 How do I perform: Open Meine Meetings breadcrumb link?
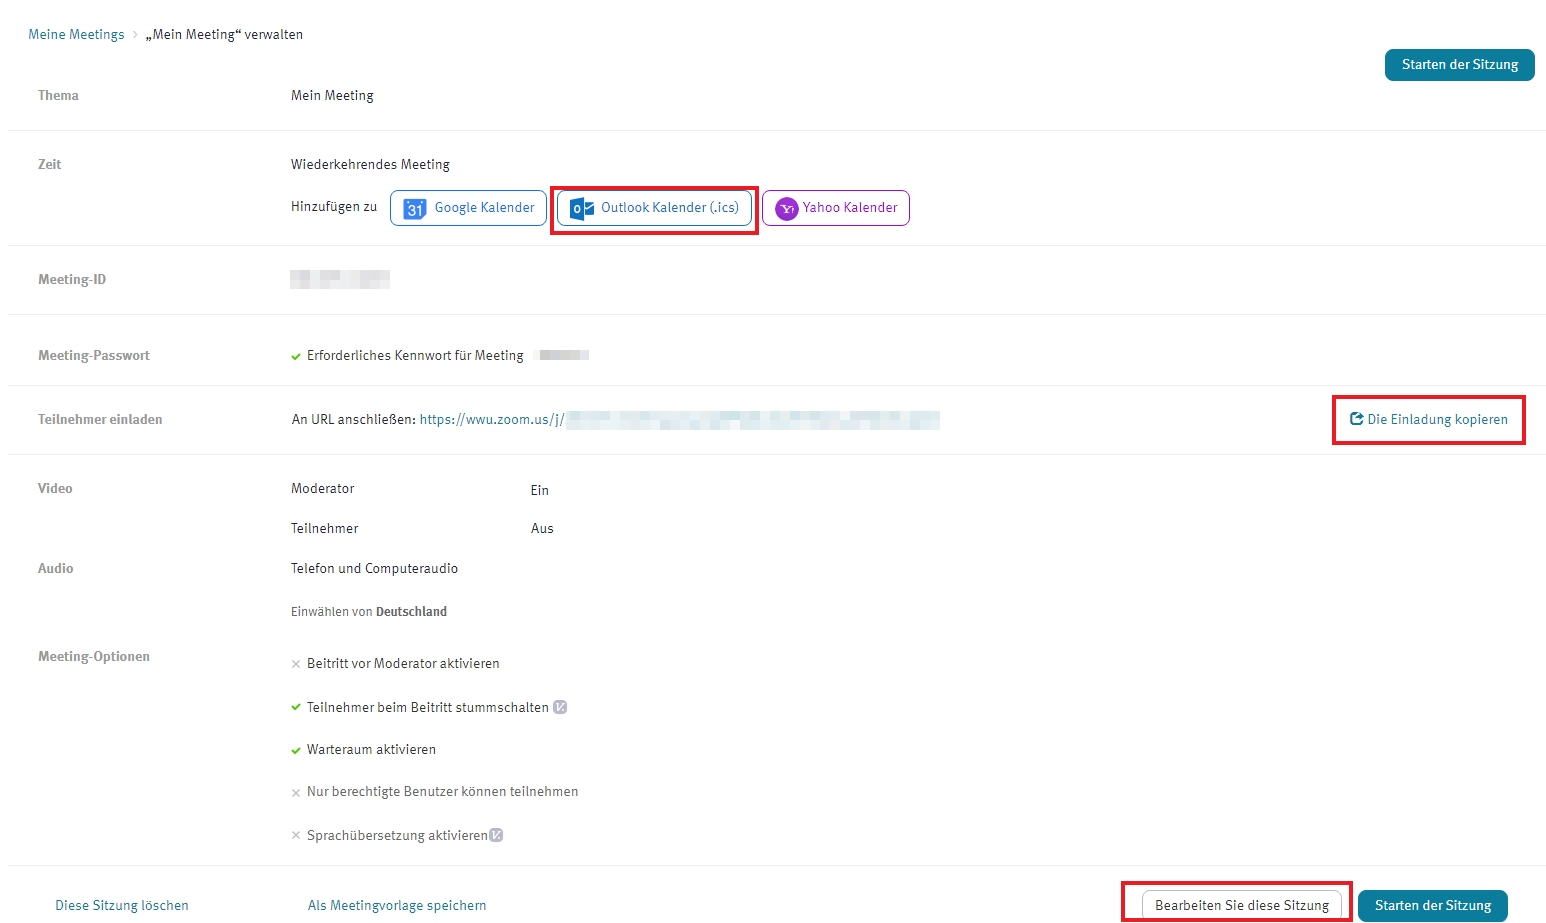pyautogui.click(x=76, y=34)
